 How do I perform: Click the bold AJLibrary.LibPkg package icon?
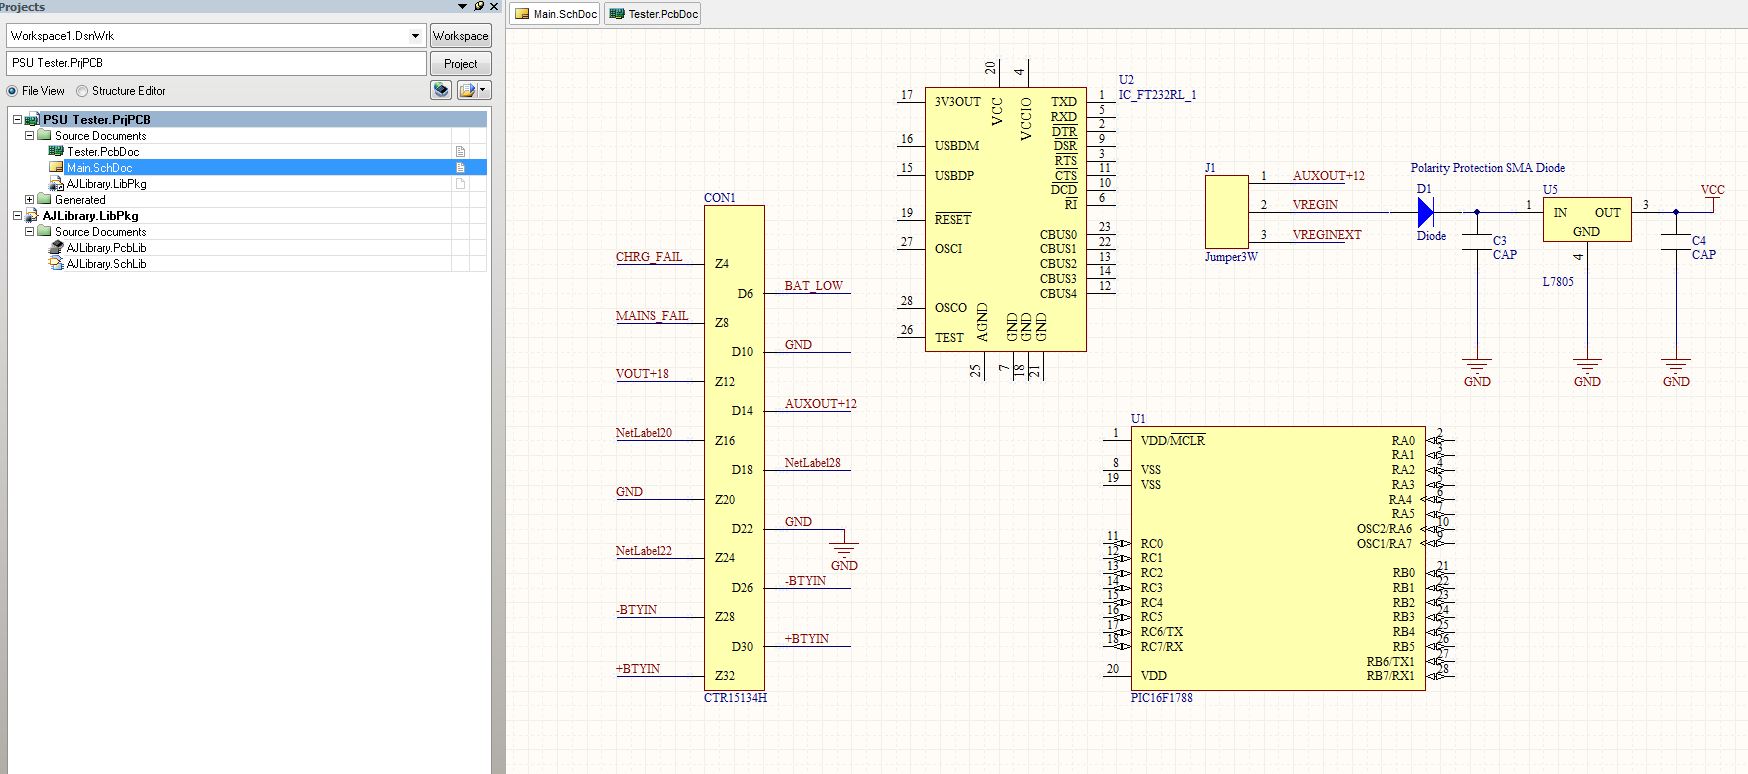(32, 216)
